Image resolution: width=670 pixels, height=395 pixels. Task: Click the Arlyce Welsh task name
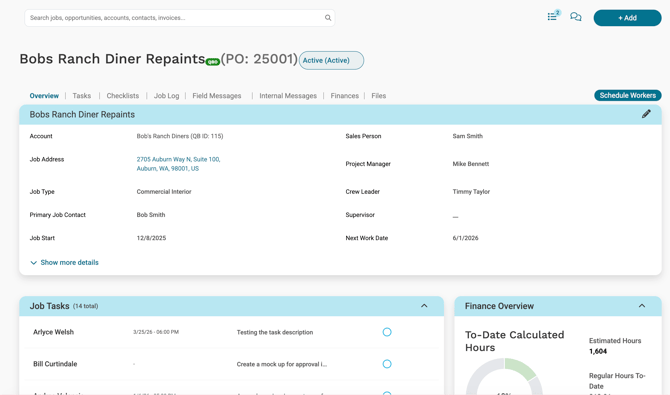tap(53, 332)
